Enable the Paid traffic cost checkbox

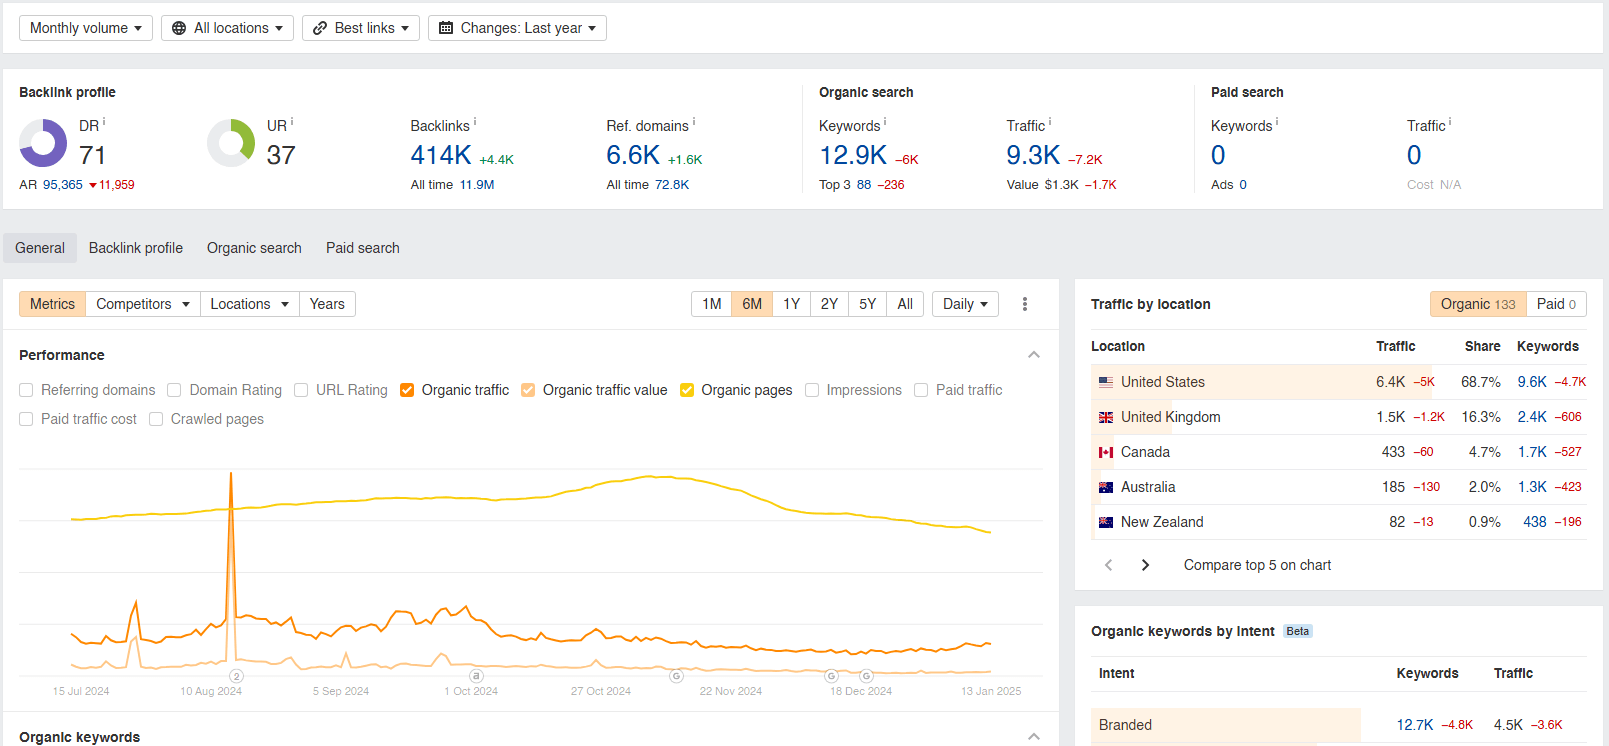[26, 419]
